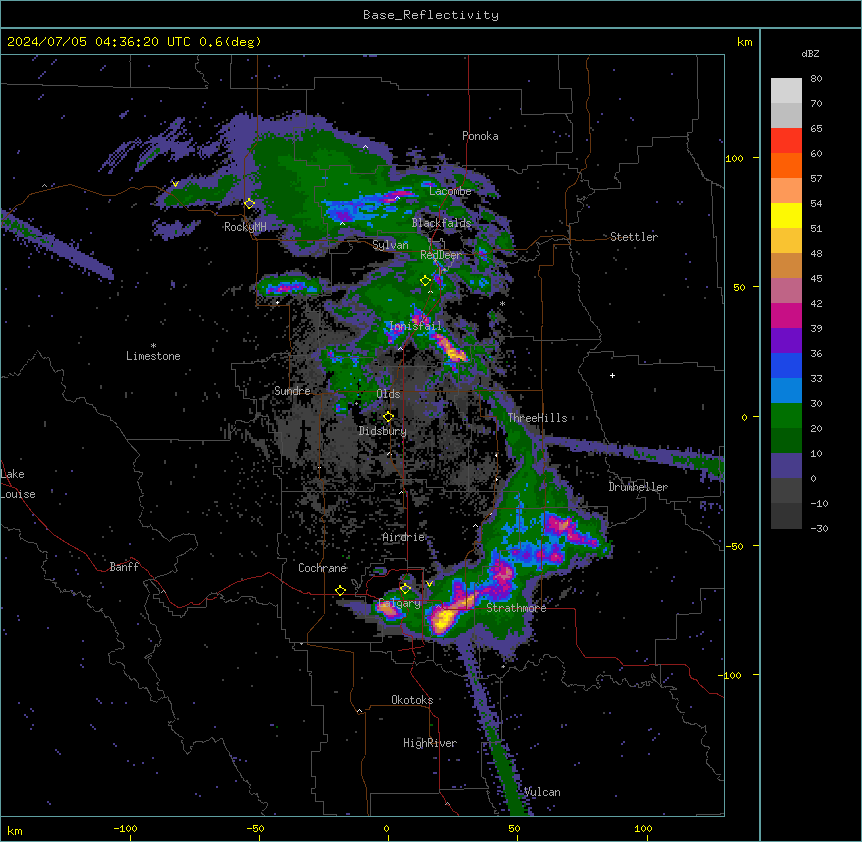This screenshot has width=862, height=842.
Task: Click the yellow V marker northeast of Calgary
Action: coord(429,584)
